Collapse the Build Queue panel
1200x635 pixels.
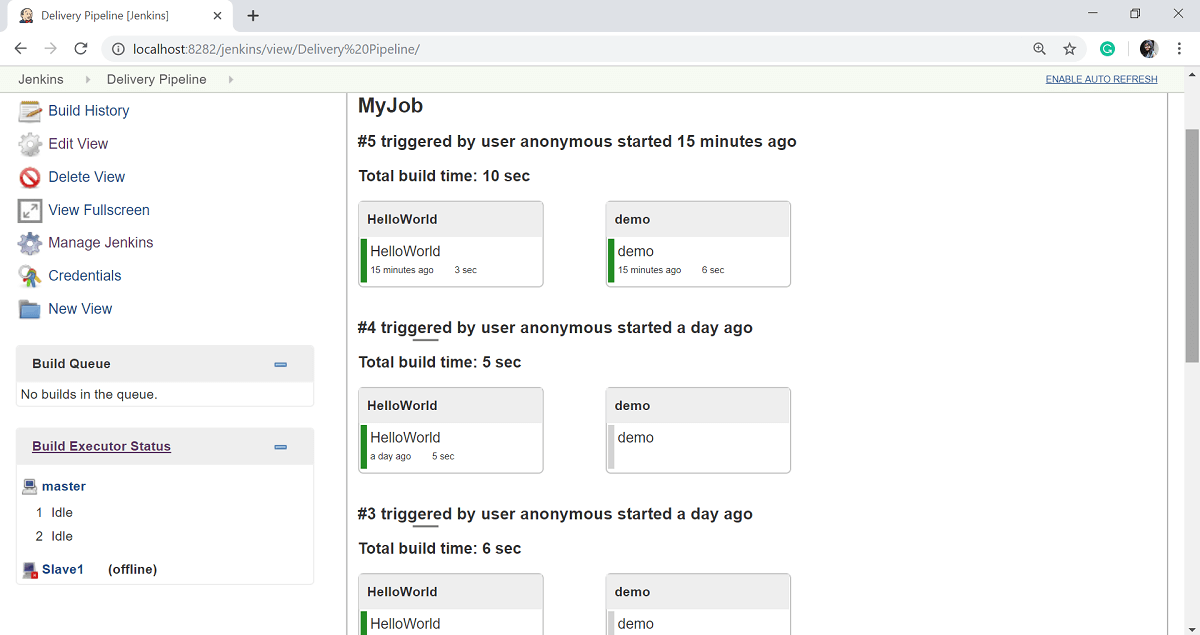(x=281, y=365)
